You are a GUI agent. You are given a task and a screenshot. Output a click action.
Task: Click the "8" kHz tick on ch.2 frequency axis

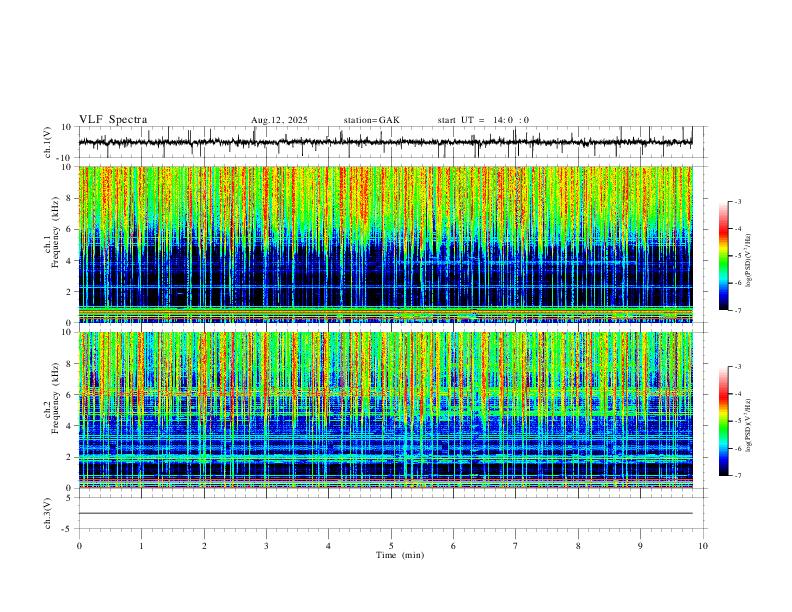pos(69,364)
